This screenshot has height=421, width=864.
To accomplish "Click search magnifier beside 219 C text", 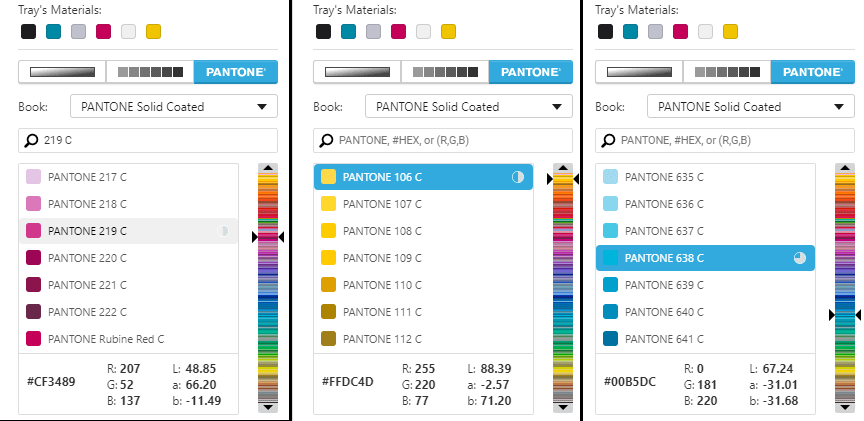I will 31,140.
